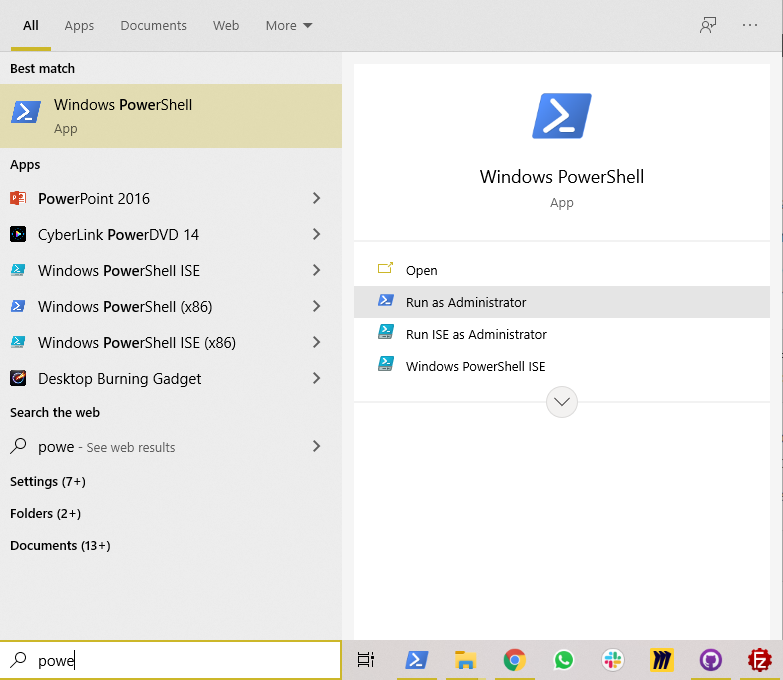
Task: Click the Open action
Action: click(x=562, y=270)
